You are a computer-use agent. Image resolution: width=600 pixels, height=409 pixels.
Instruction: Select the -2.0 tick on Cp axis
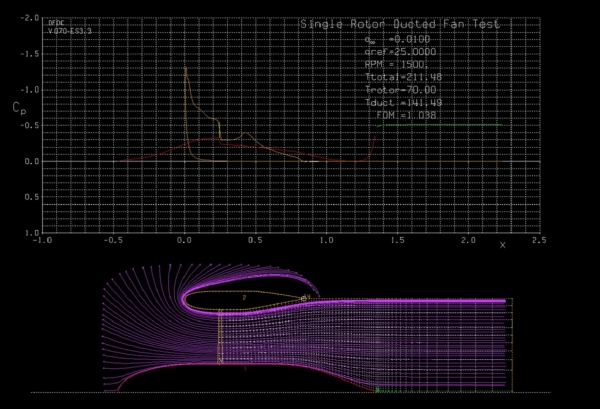pos(29,18)
